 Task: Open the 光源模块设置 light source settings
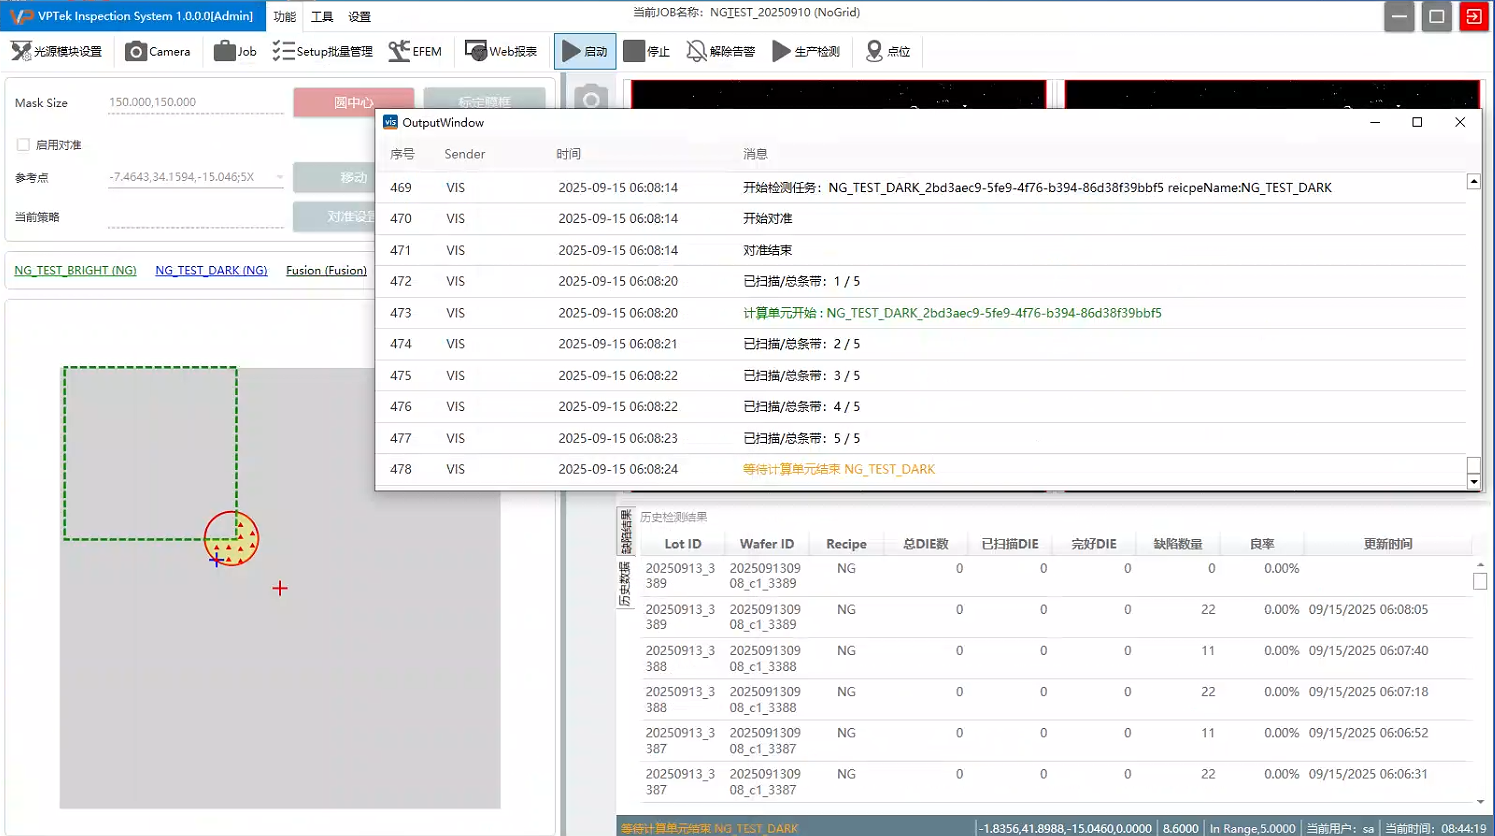(57, 51)
